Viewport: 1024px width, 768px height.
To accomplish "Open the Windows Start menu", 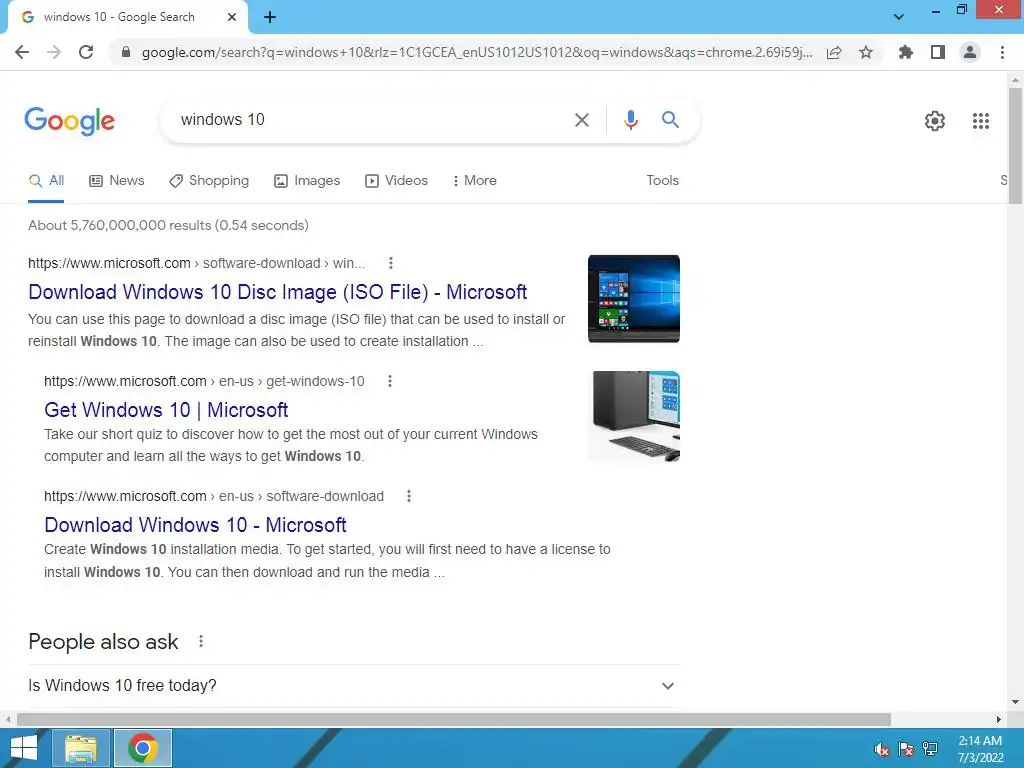I will pos(24,748).
